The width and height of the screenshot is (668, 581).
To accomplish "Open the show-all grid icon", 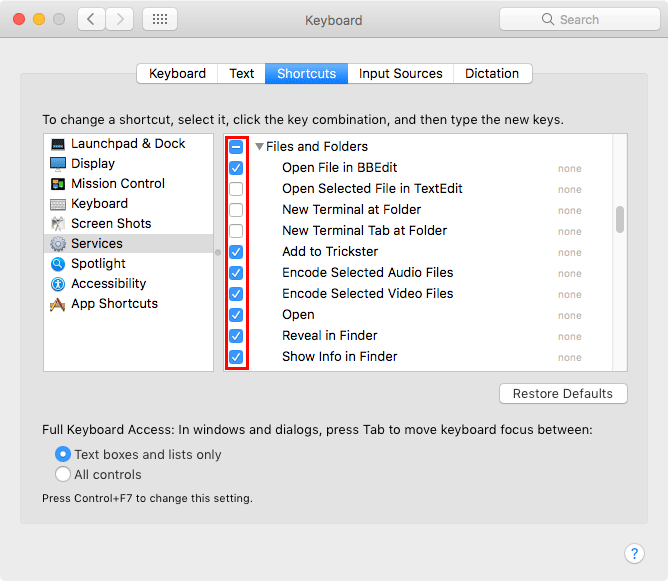I will (x=160, y=19).
